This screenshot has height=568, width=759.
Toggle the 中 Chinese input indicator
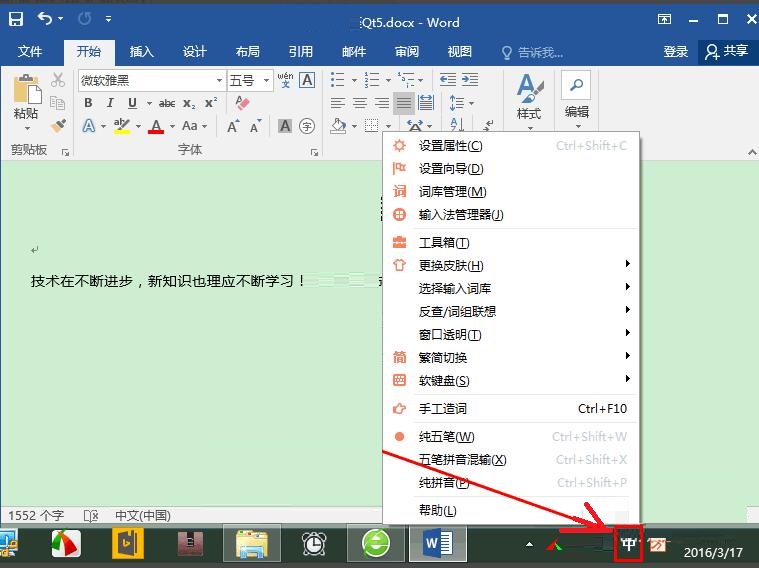coord(628,544)
